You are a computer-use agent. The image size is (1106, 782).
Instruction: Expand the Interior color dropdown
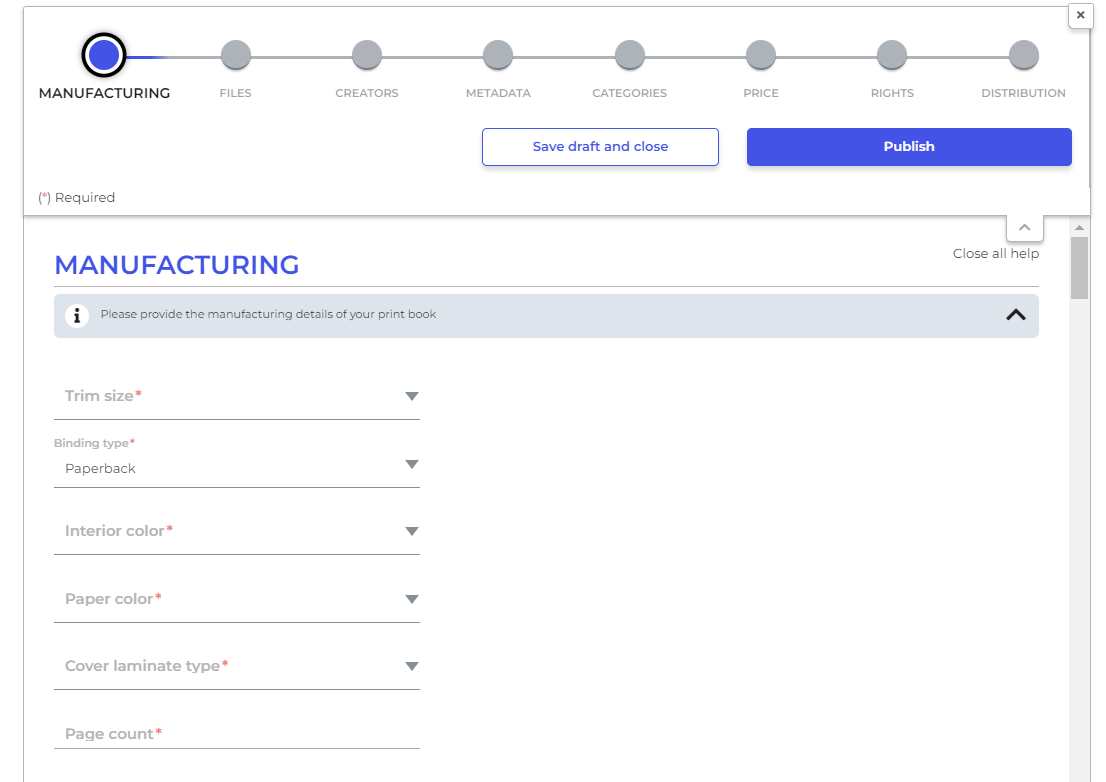(x=236, y=531)
